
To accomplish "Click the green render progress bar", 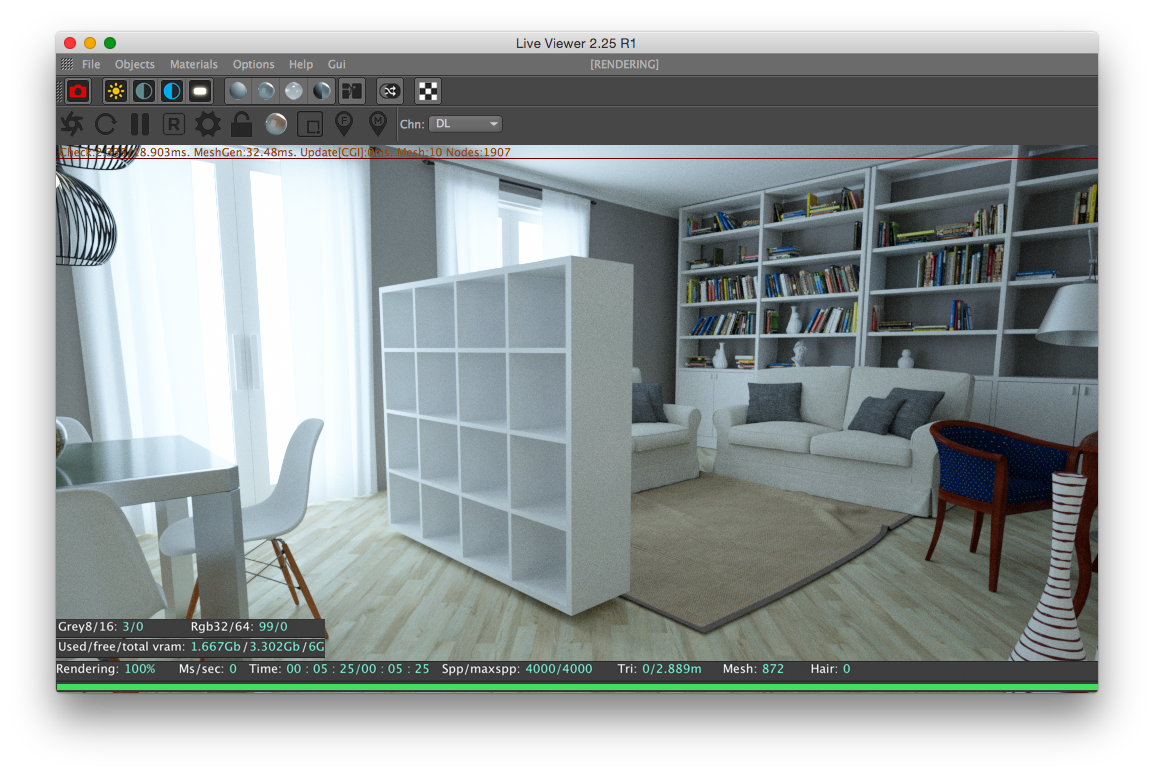I will (577, 687).
